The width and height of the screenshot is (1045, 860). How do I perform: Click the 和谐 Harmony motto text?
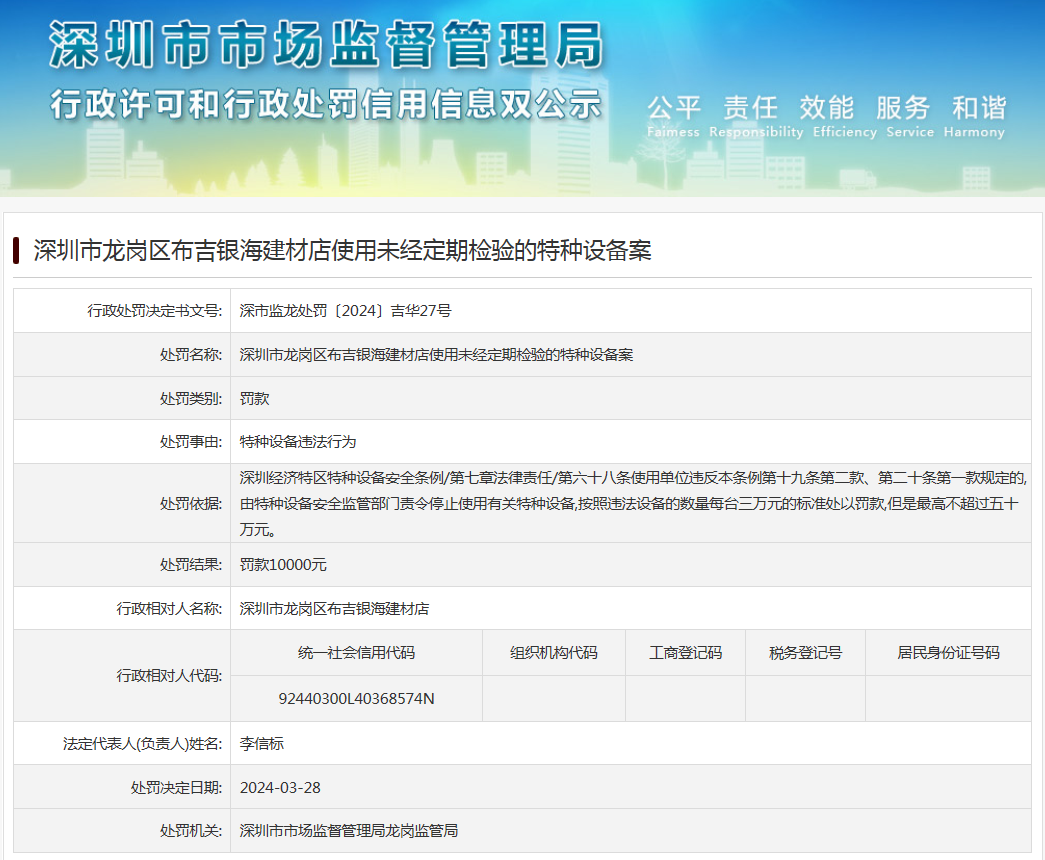[x=978, y=108]
